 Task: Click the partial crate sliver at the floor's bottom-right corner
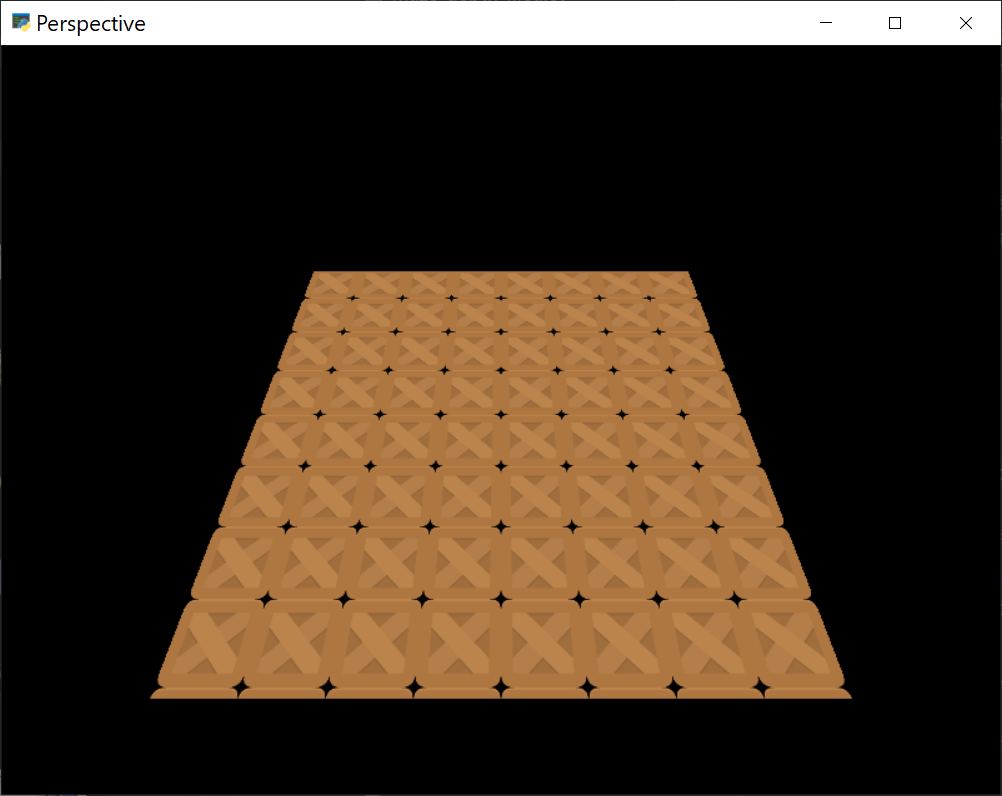point(806,693)
